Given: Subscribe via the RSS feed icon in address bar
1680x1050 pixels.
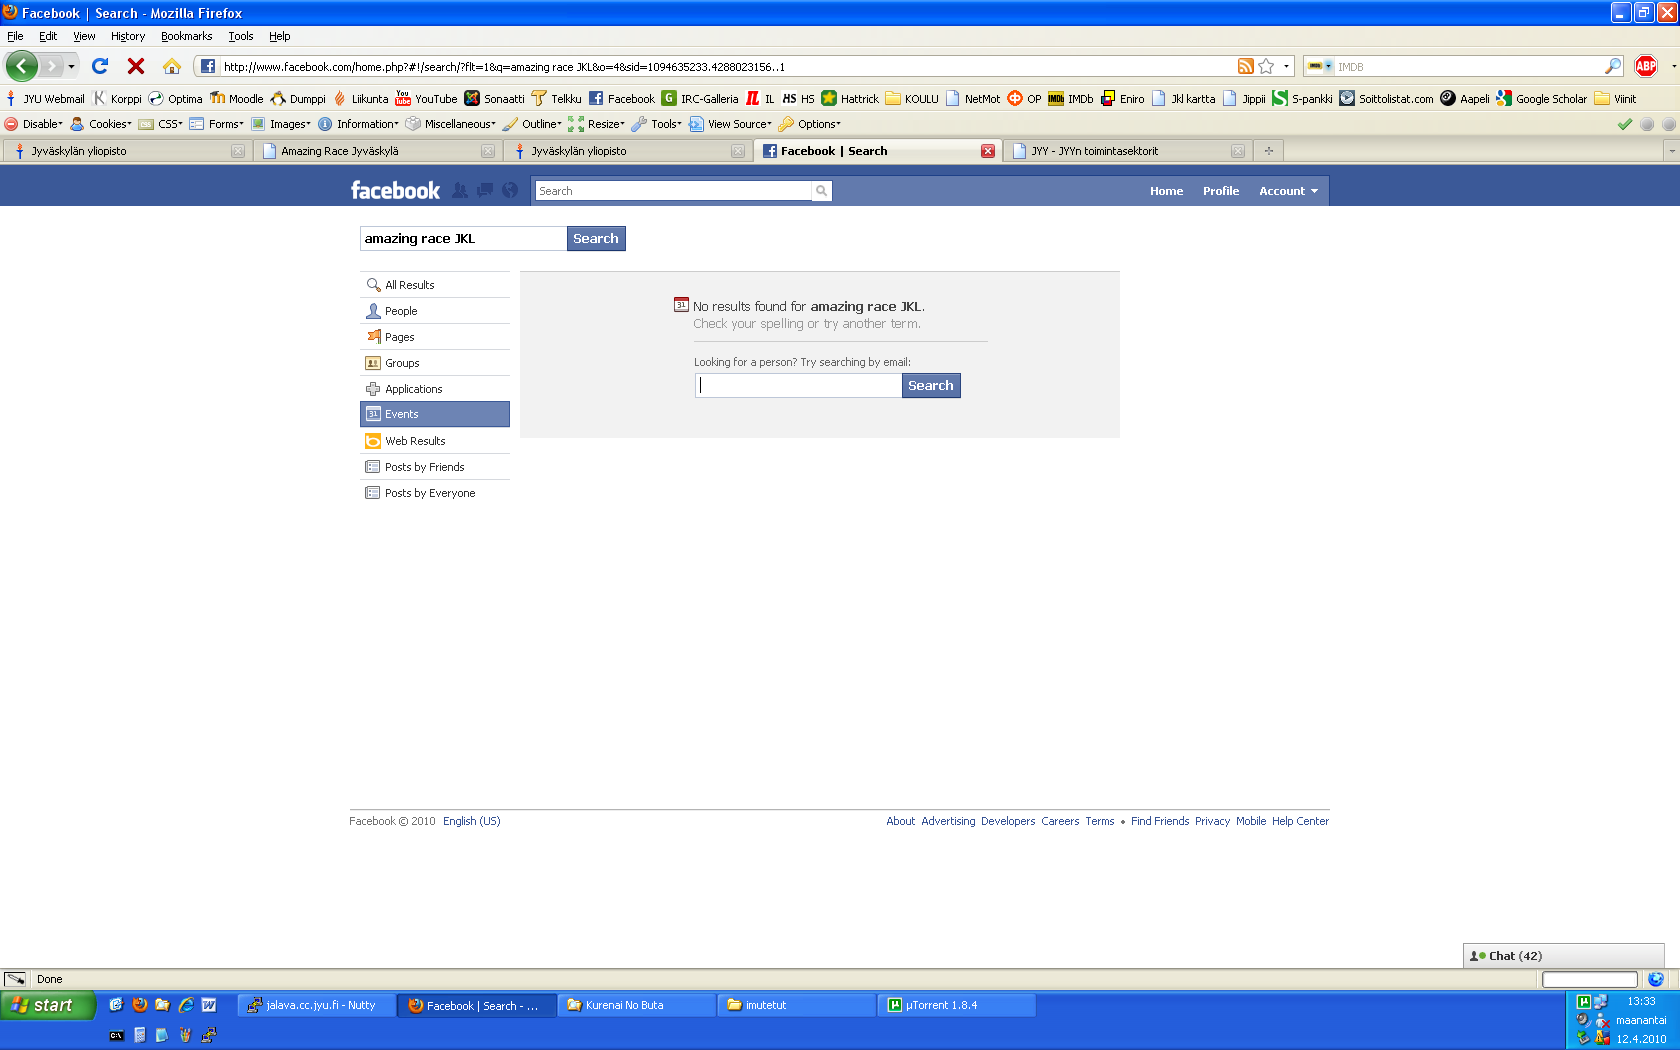Looking at the screenshot, I should pos(1245,67).
